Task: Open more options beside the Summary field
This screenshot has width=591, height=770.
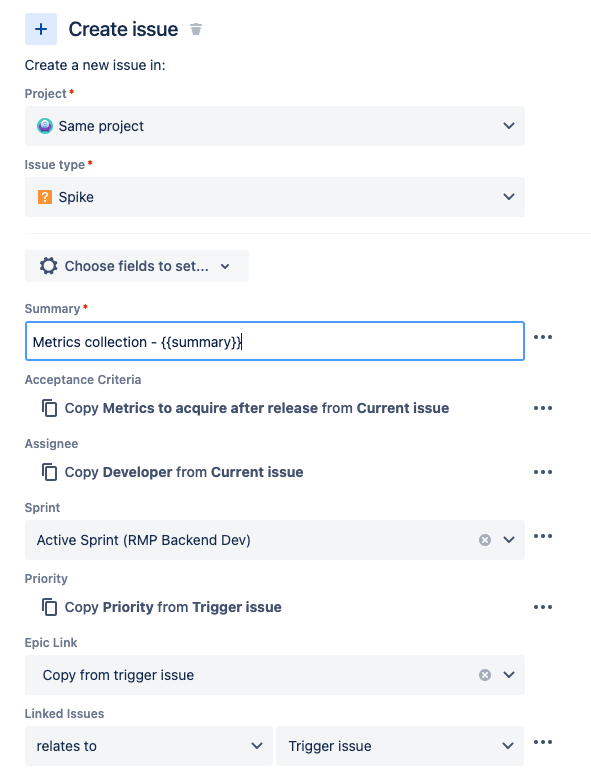Action: click(x=543, y=337)
